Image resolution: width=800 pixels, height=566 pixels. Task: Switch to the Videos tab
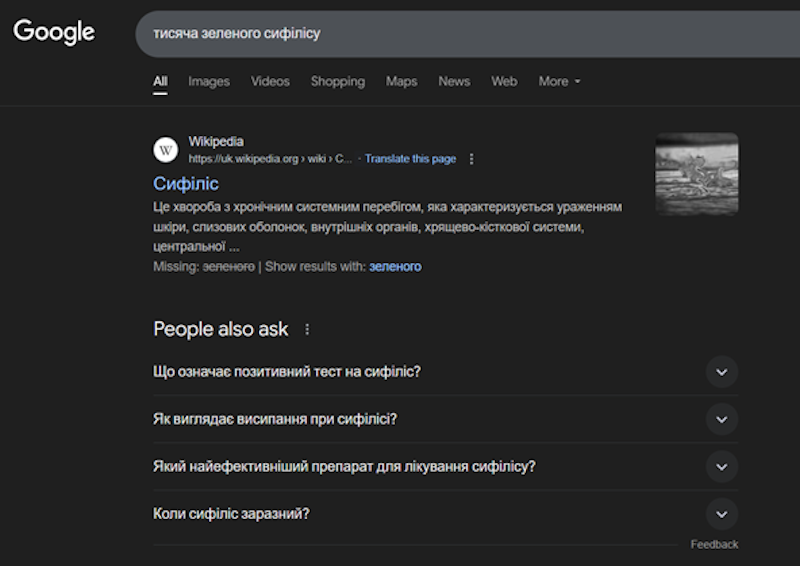click(x=270, y=82)
